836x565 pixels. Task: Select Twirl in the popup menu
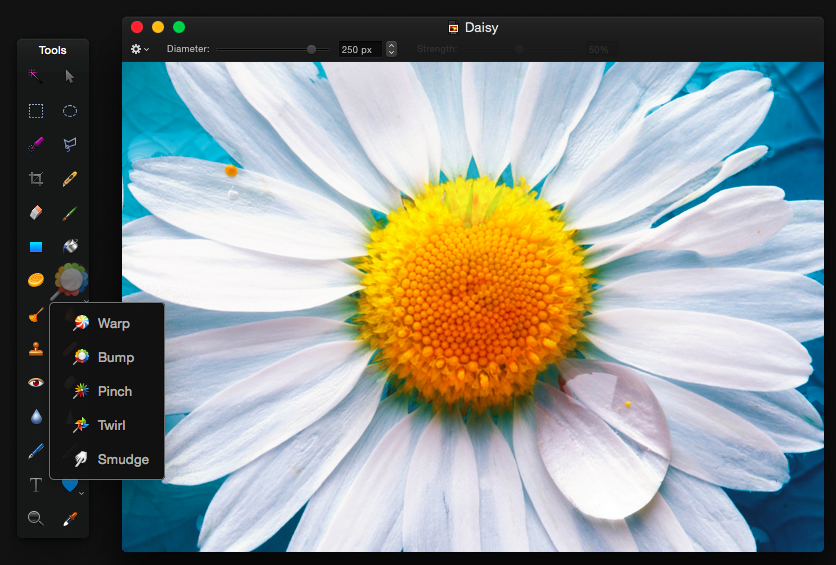pos(111,425)
